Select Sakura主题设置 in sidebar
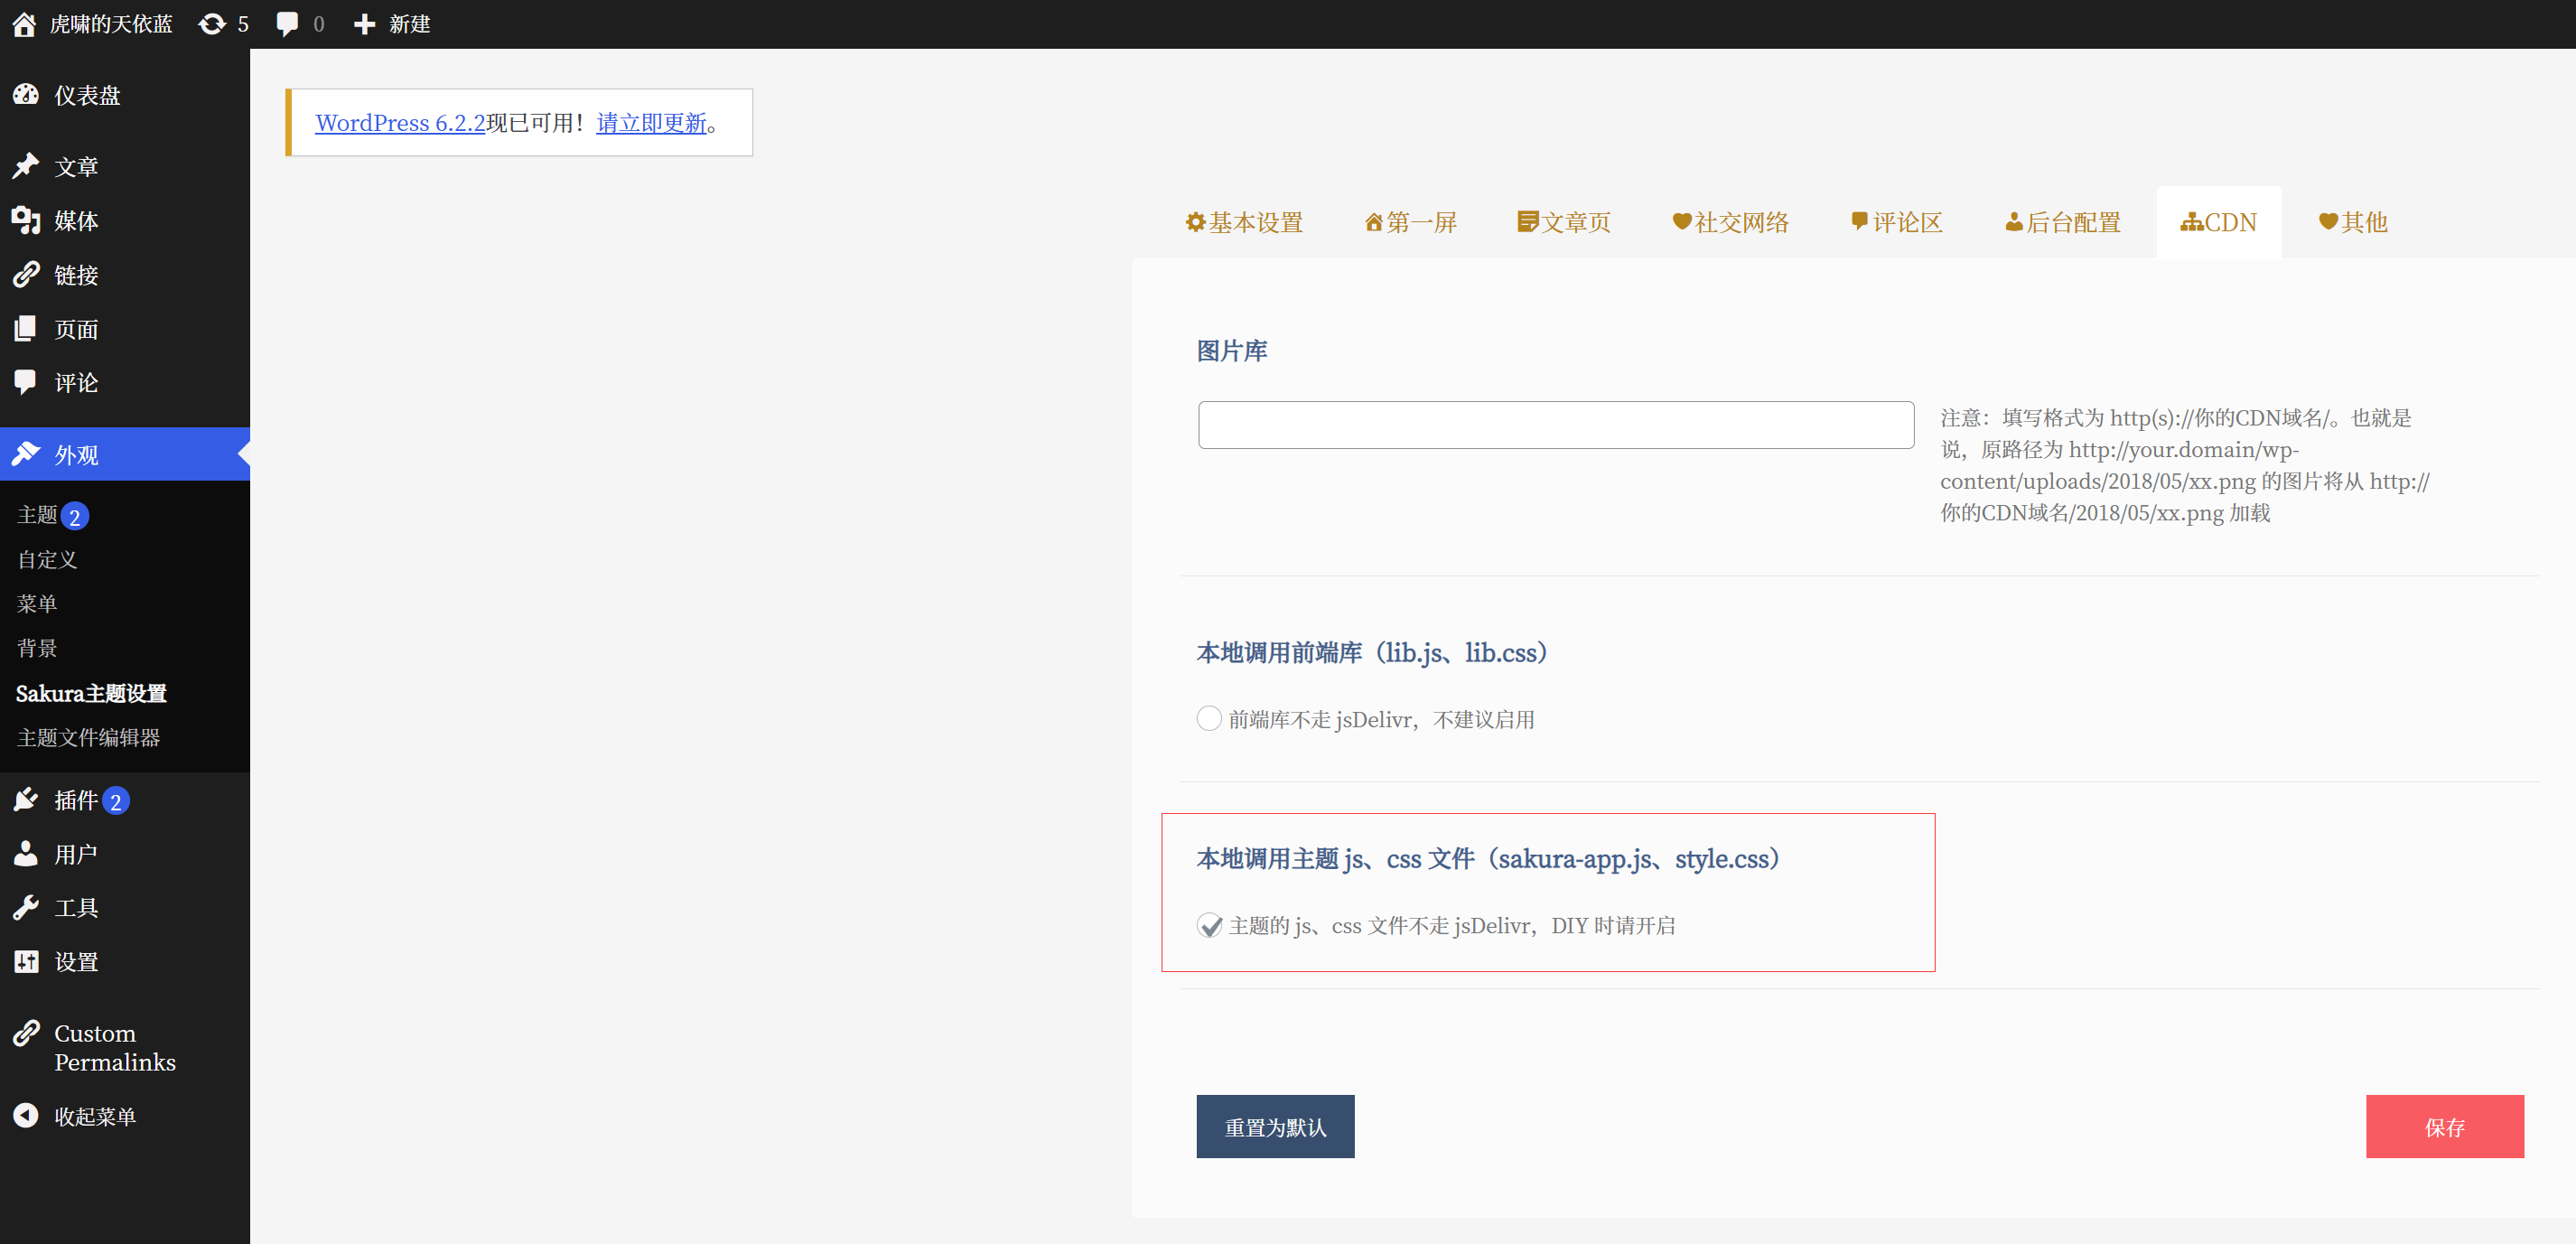 91,693
